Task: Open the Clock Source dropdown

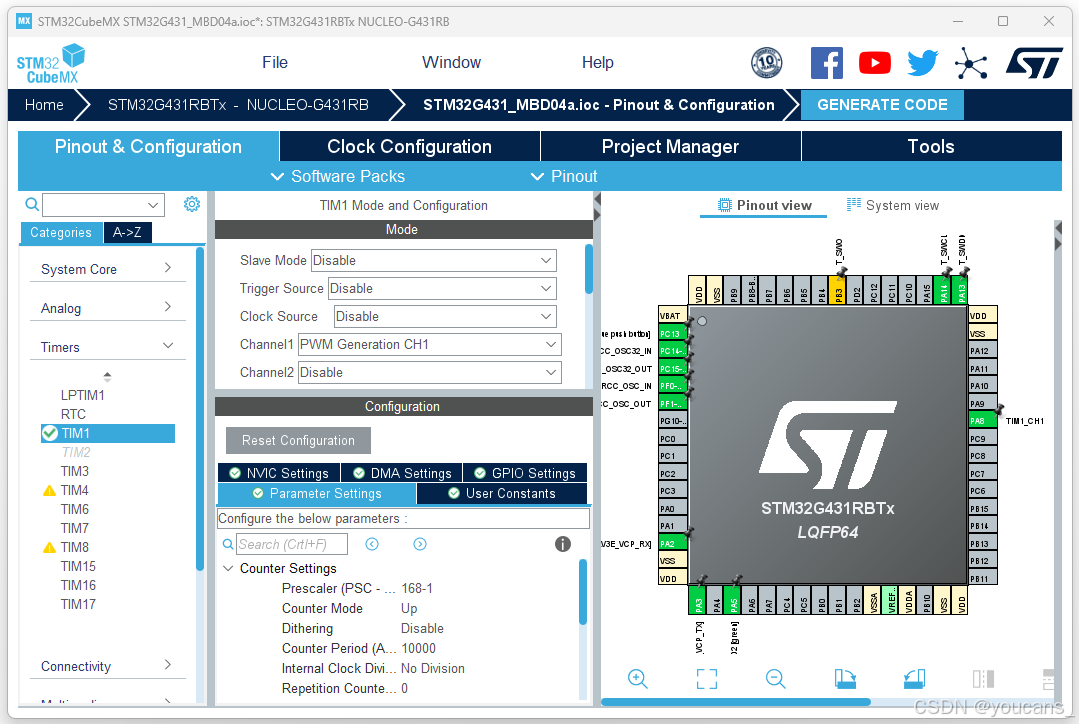Action: (445, 317)
